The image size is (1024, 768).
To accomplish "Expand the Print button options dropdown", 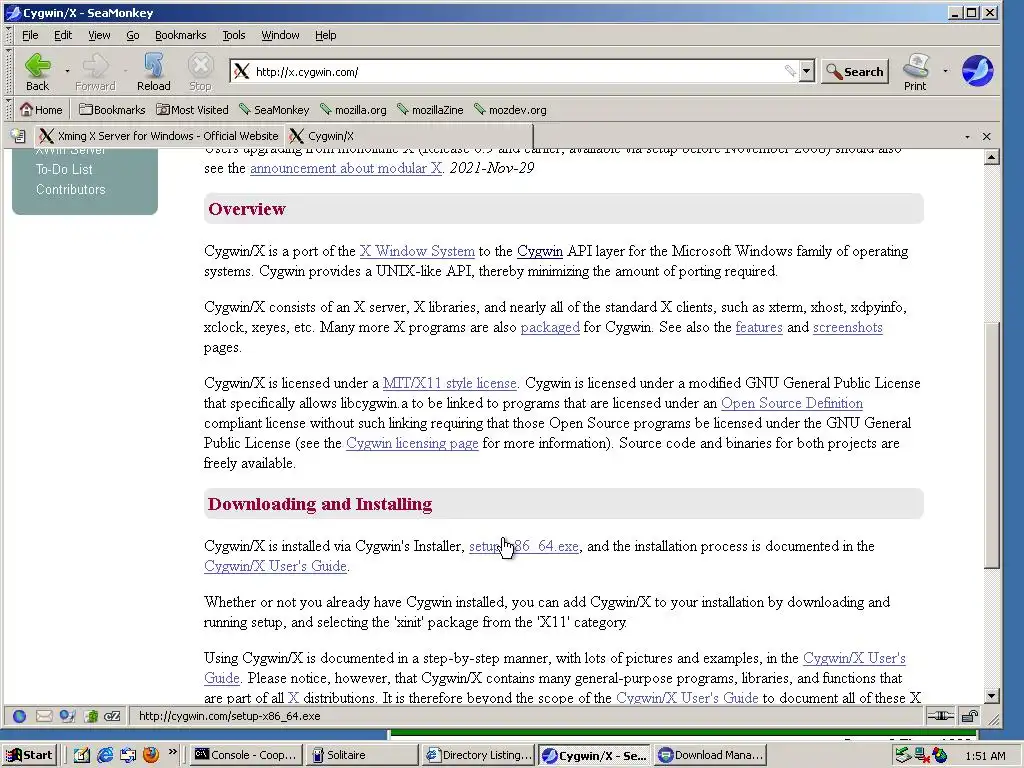I will pyautogui.click(x=945, y=71).
